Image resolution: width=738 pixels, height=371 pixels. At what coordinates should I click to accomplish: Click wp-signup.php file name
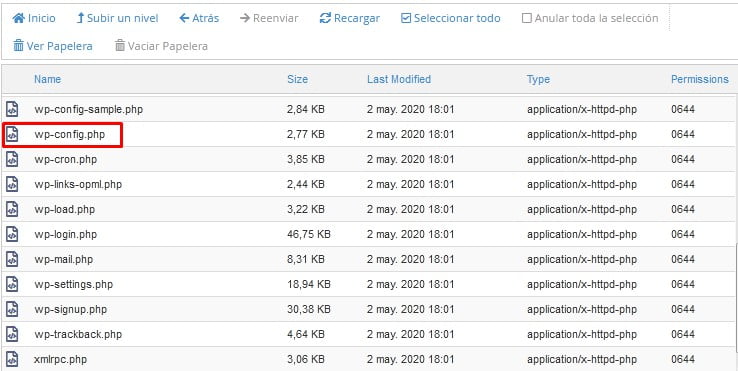71,309
